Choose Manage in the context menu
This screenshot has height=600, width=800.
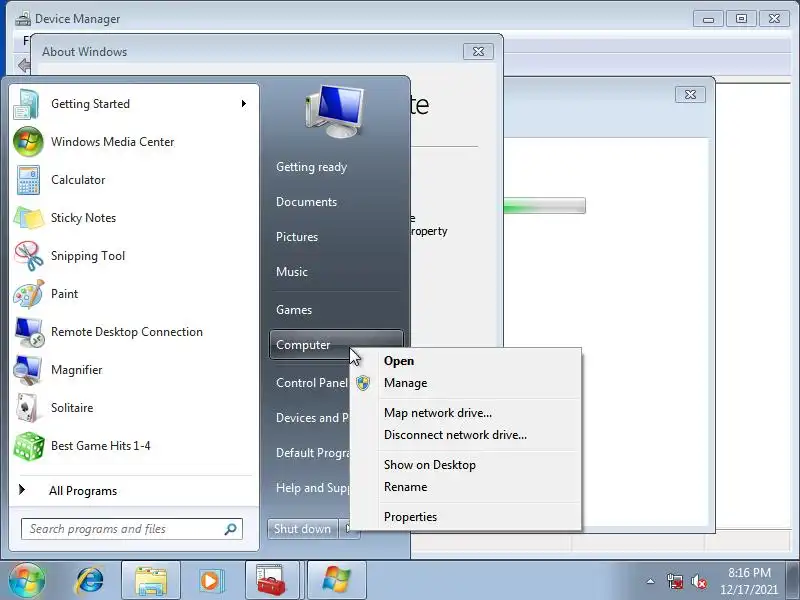(x=406, y=383)
